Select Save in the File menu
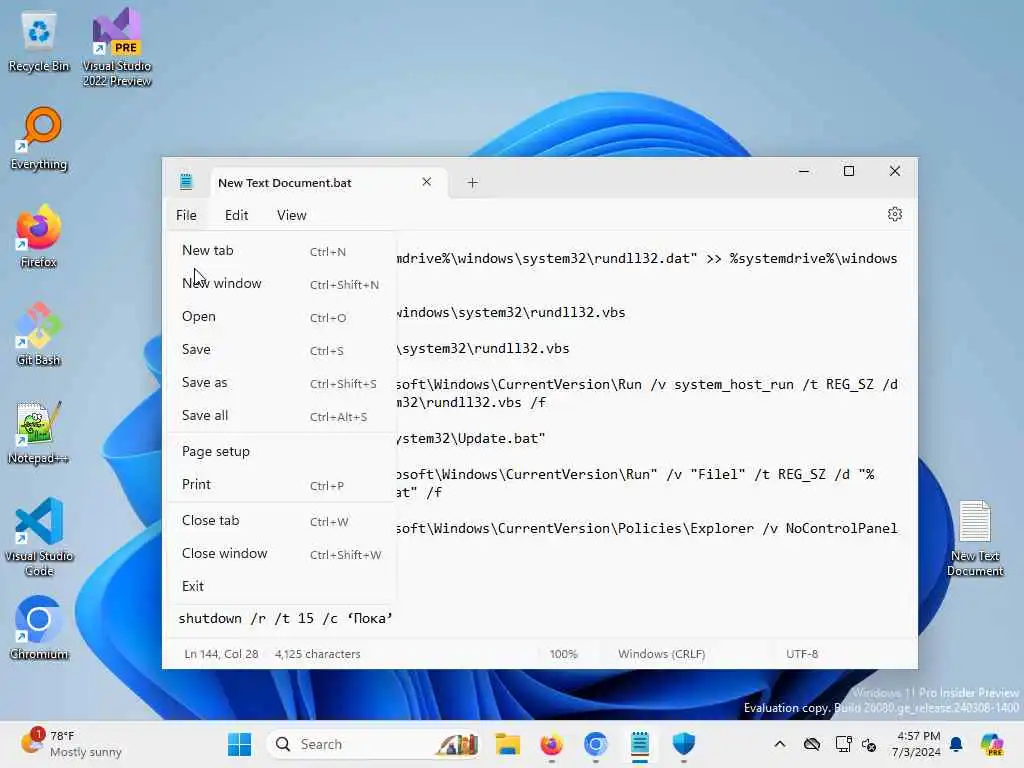This screenshot has width=1024, height=768. [x=281, y=349]
